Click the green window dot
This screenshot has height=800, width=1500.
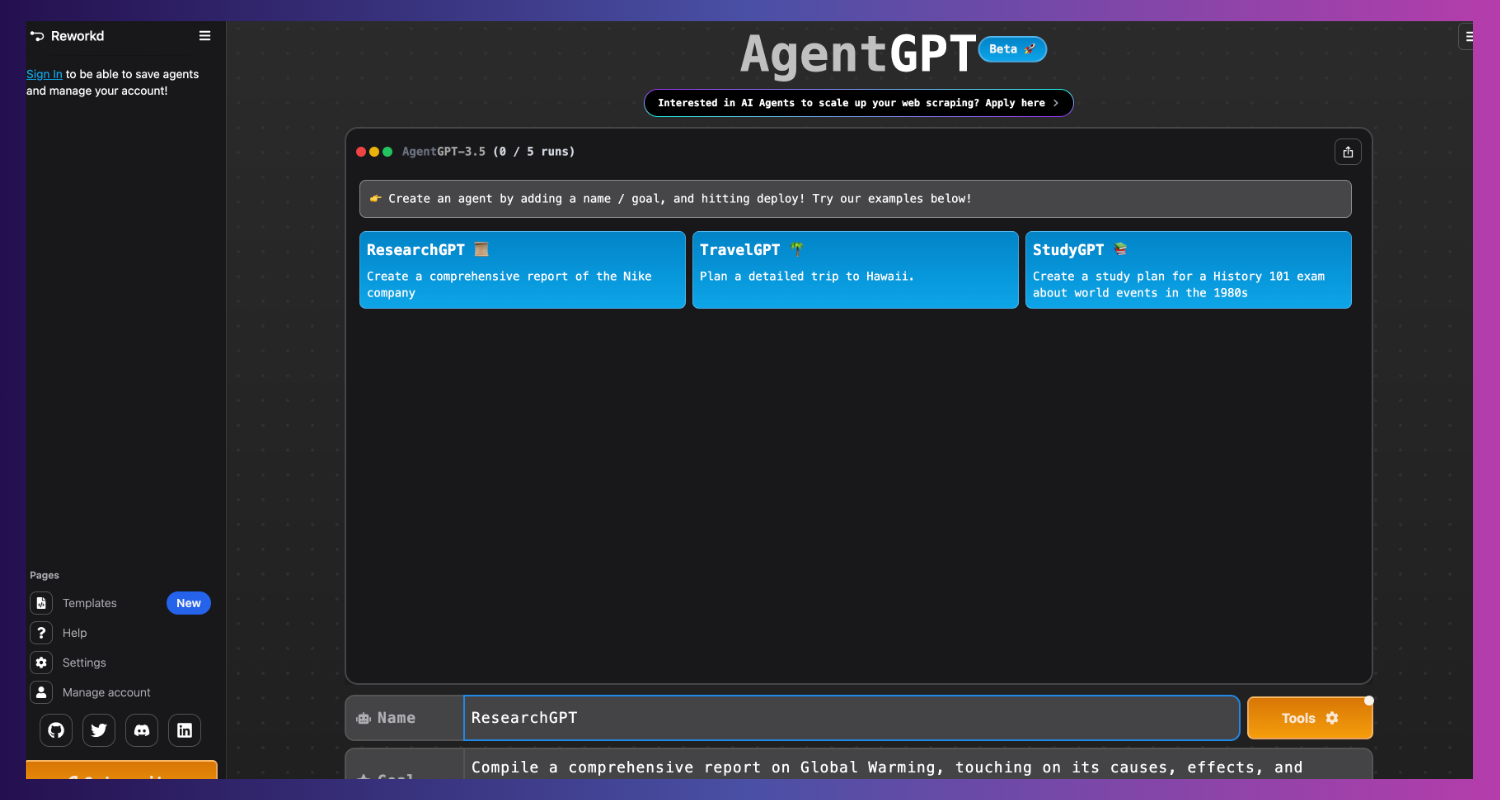[x=387, y=152]
